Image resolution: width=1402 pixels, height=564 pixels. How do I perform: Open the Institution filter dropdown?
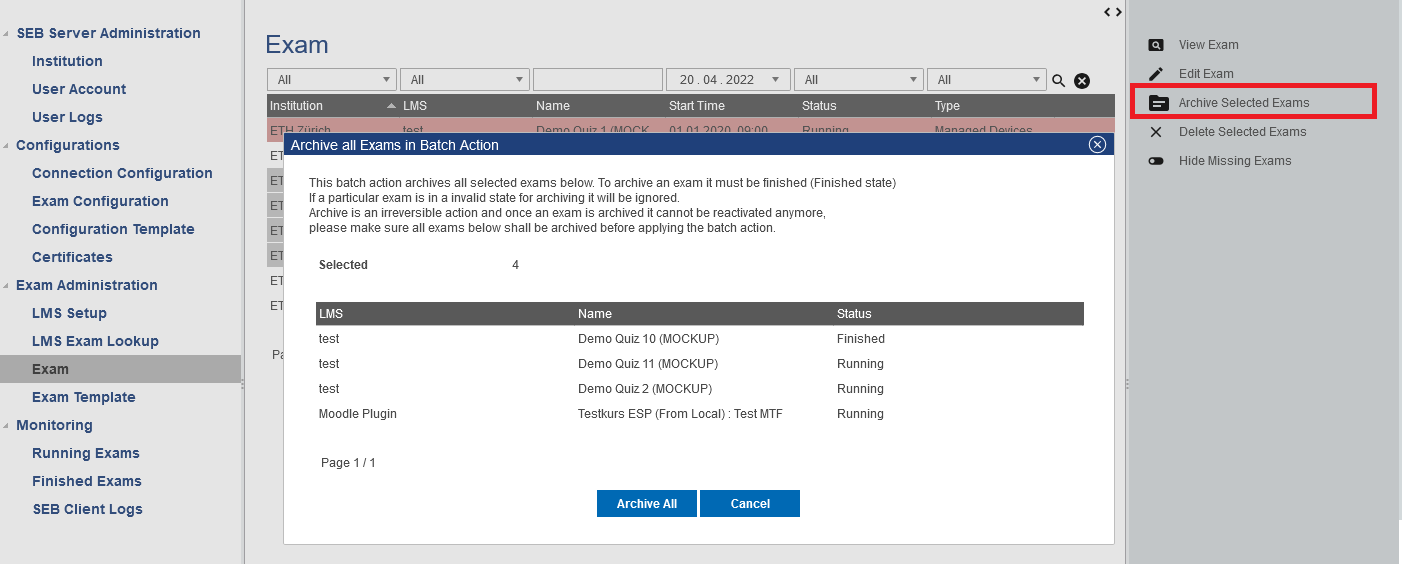coord(331,80)
